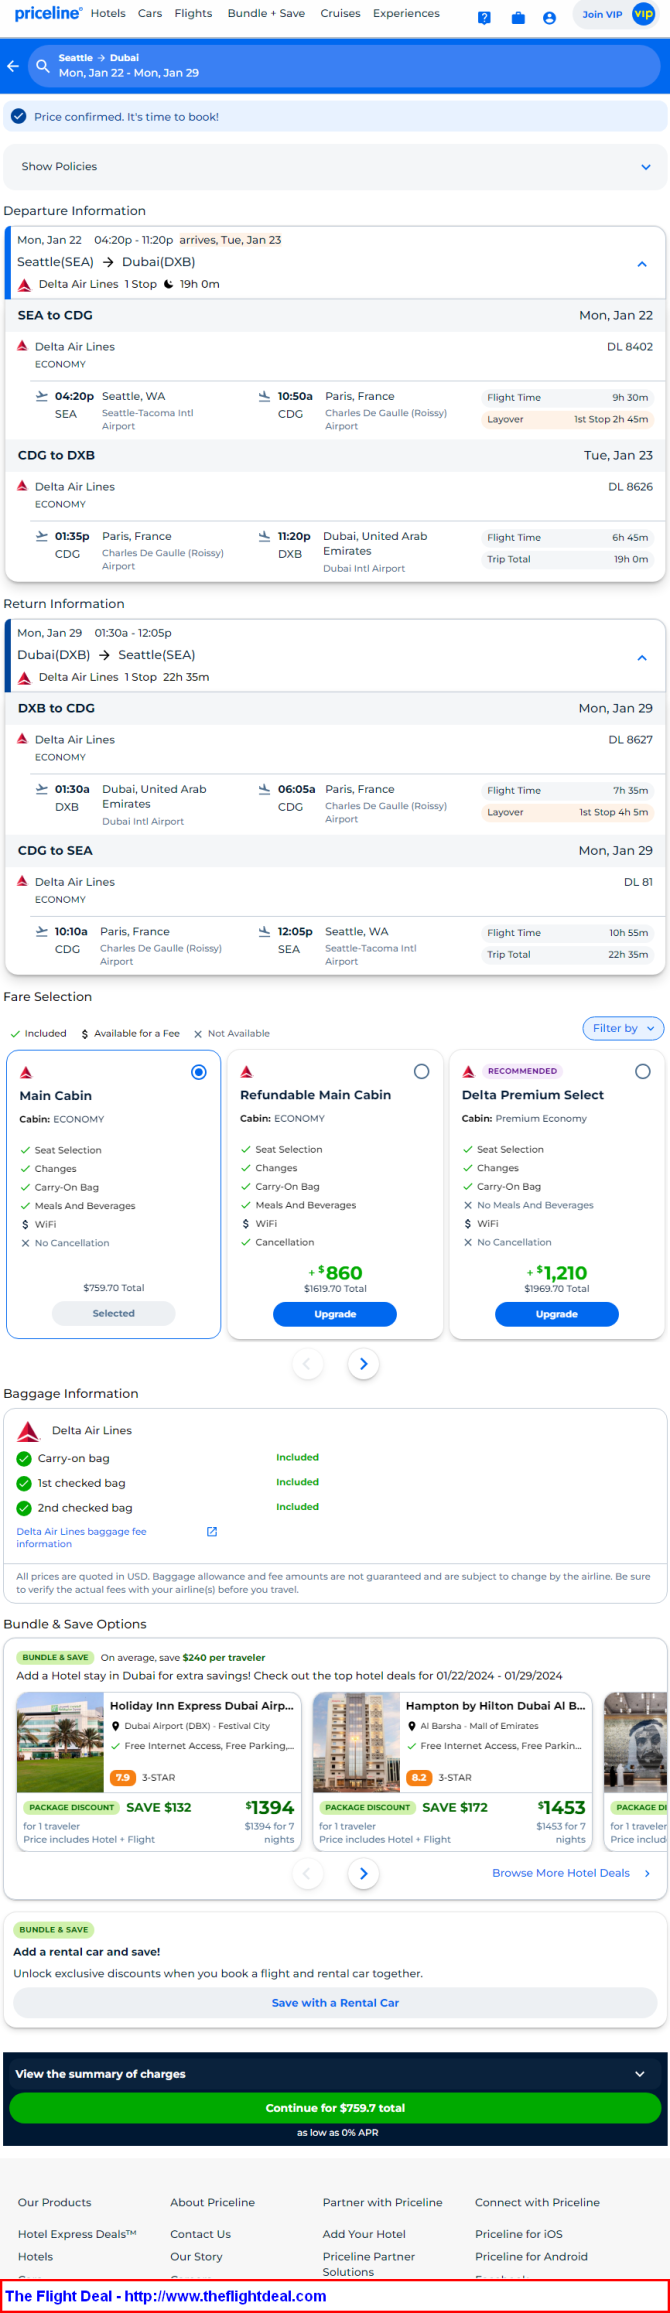Select Main Cabin fare radio button

click(199, 1072)
